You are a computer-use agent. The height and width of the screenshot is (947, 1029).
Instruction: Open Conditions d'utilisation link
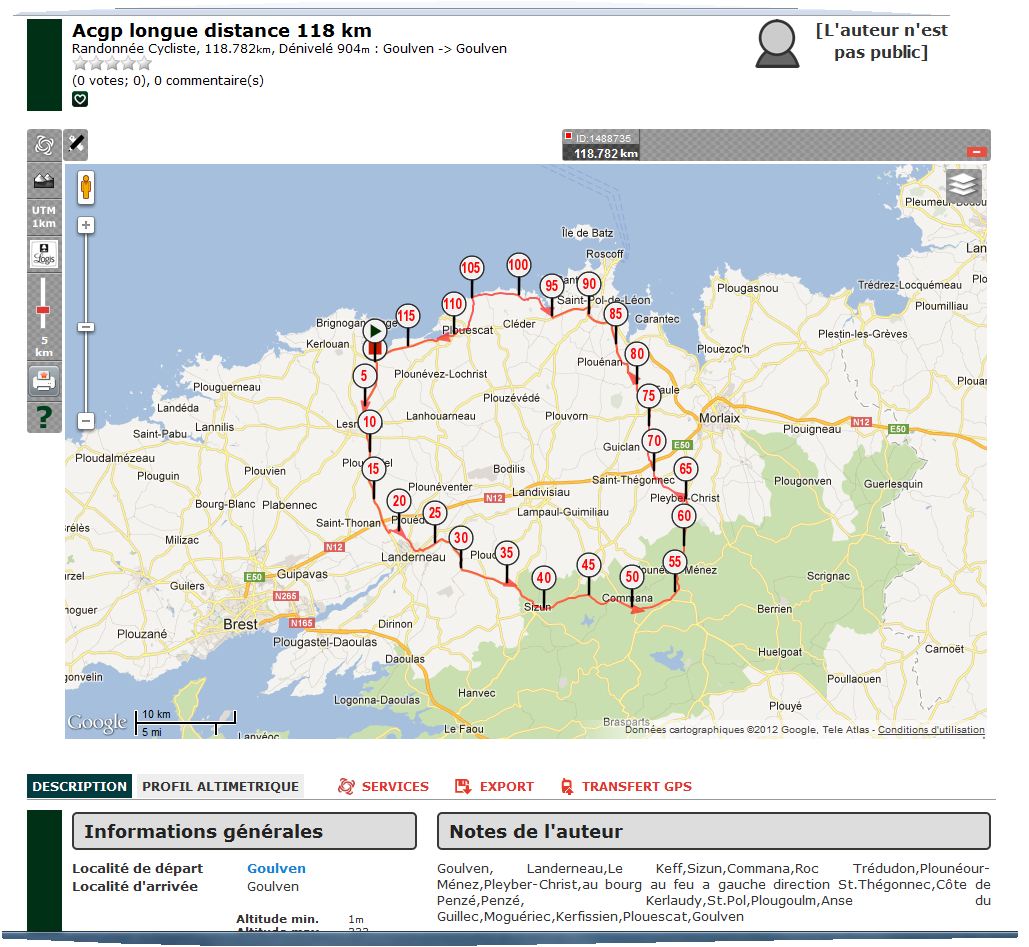pyautogui.click(x=931, y=730)
